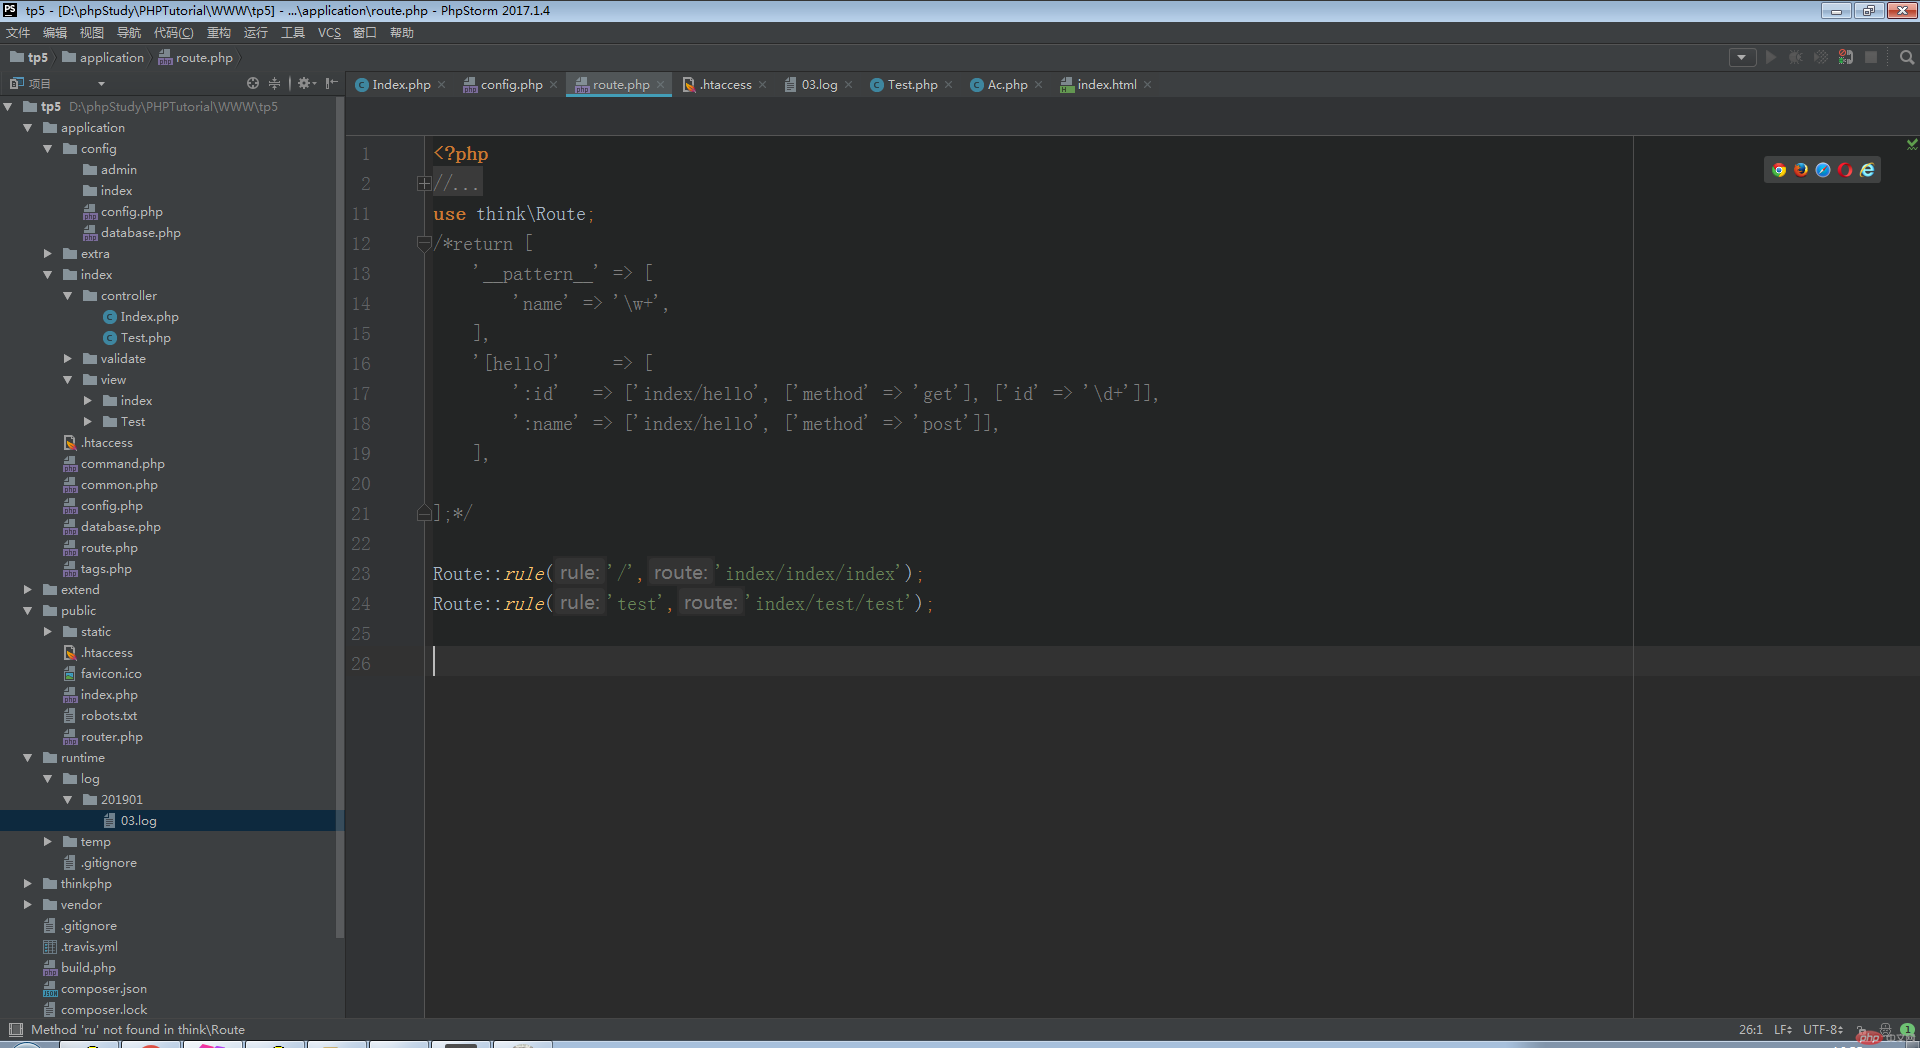Click the Debug bug icon
This screenshot has height=1048, width=1920.
click(x=1796, y=58)
